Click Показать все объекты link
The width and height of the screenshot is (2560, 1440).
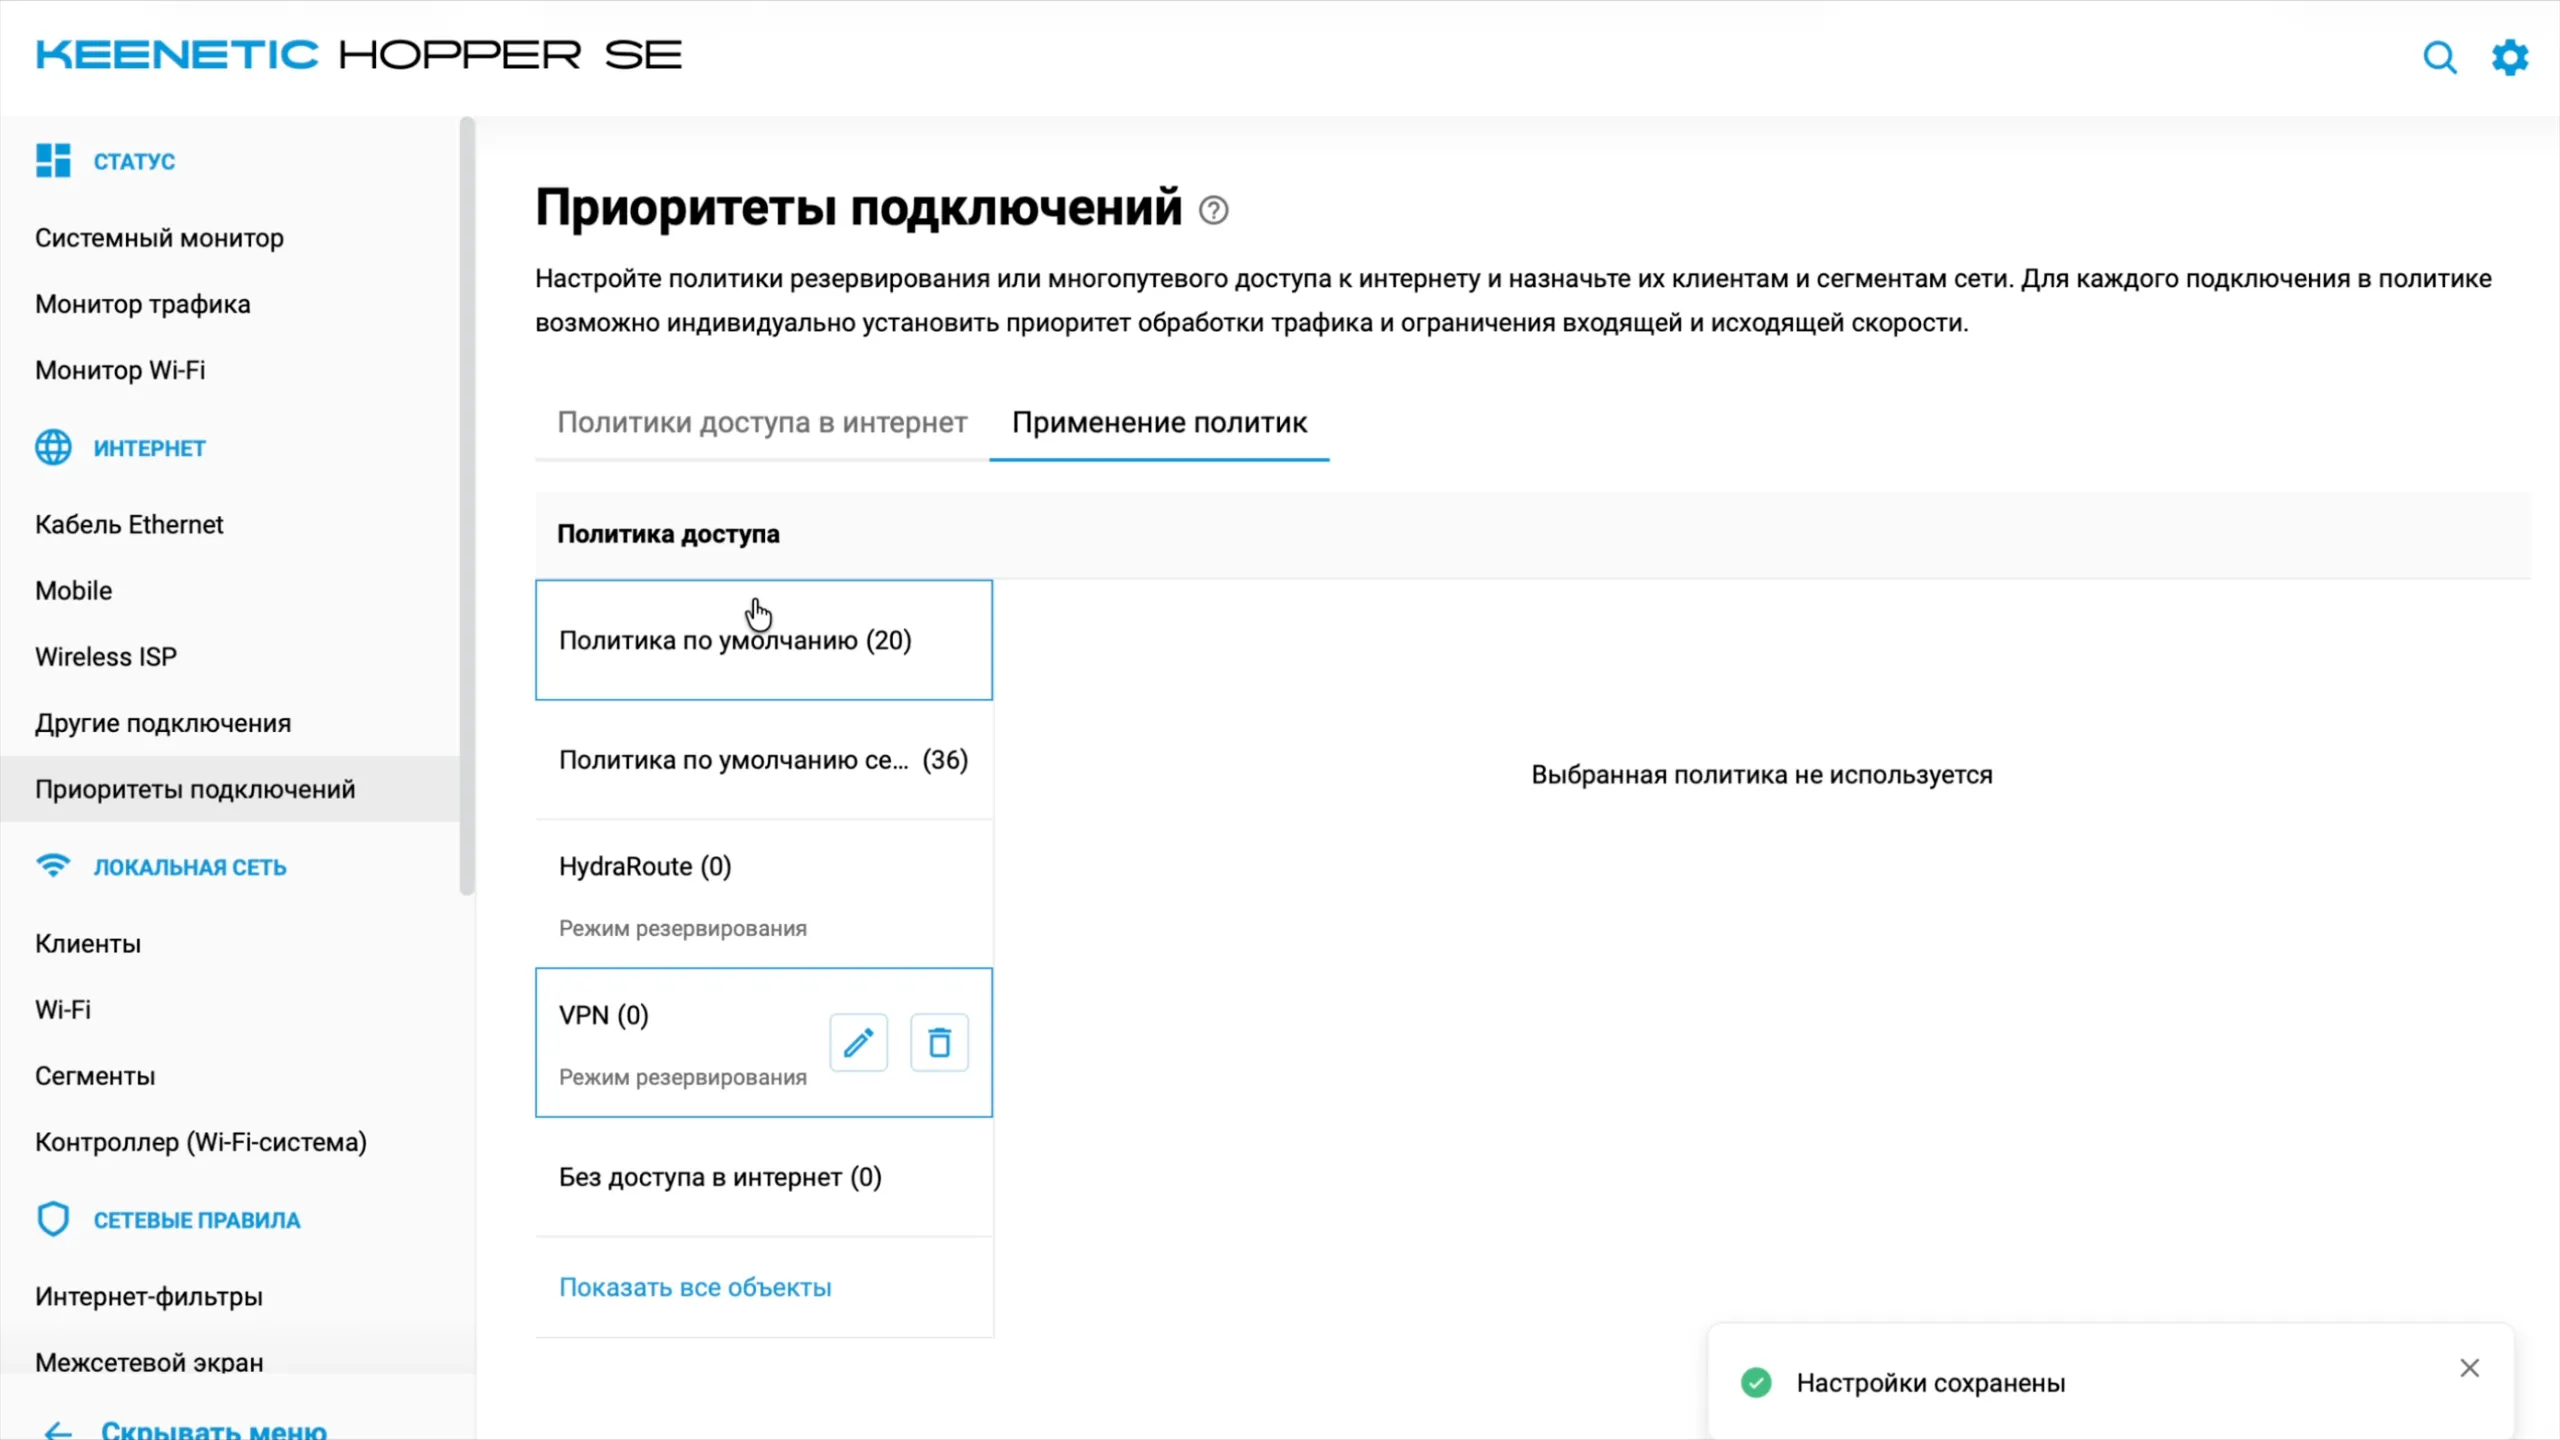(x=695, y=1287)
